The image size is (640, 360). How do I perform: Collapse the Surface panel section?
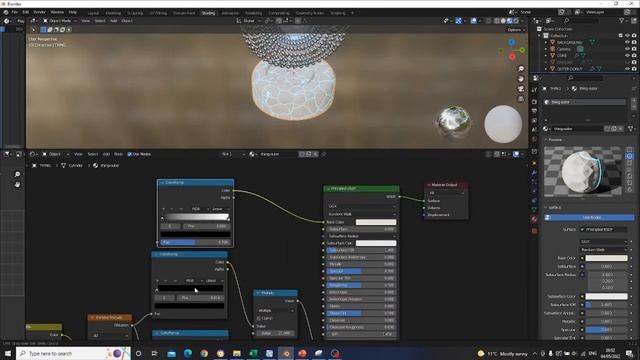click(554, 207)
